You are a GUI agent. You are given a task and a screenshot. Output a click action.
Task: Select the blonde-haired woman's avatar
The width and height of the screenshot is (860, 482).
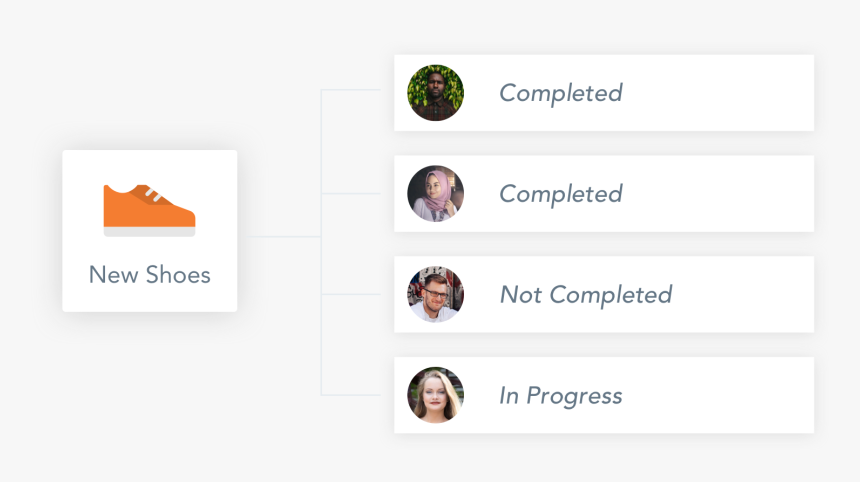click(435, 395)
